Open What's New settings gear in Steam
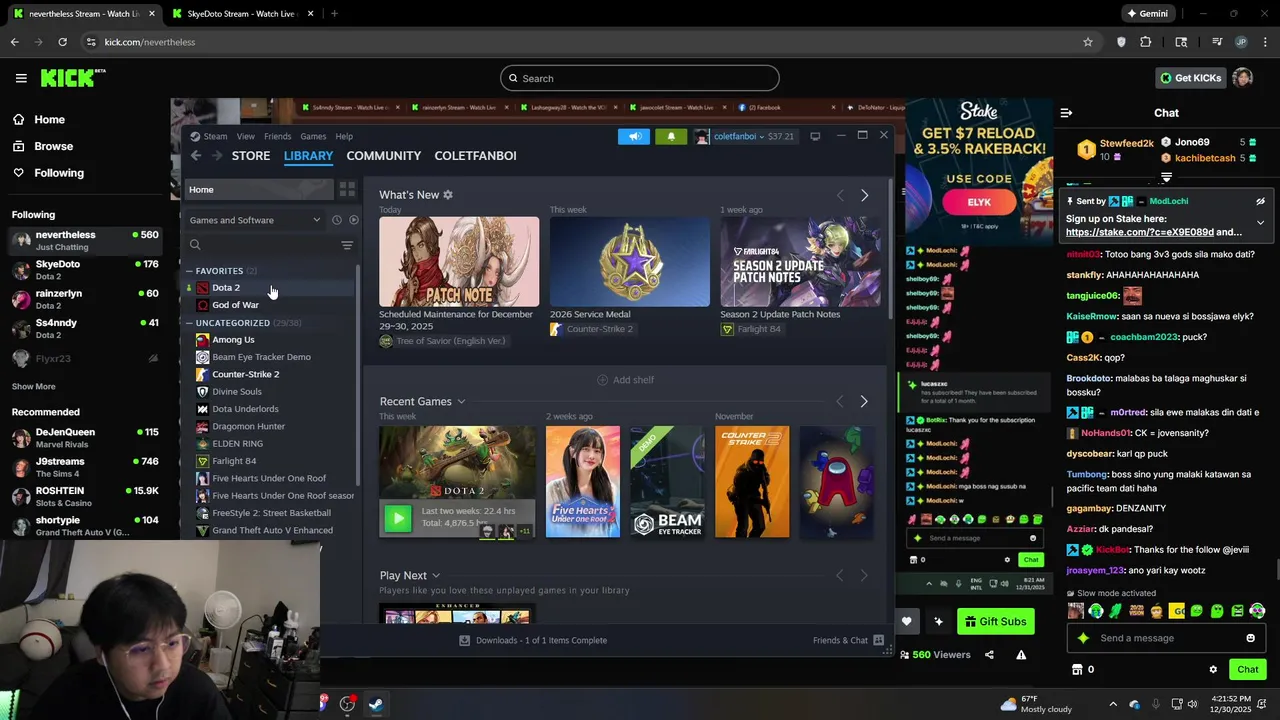Viewport: 1280px width, 720px height. (x=448, y=195)
